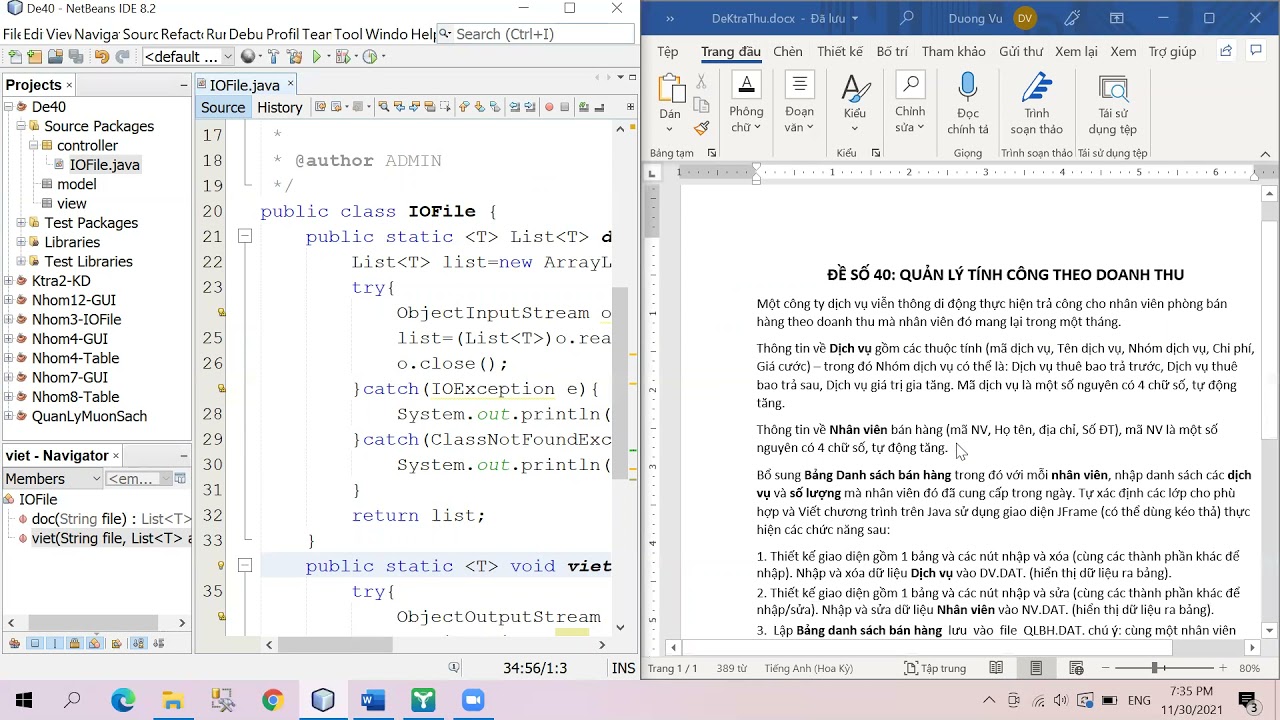
Task: Click Find Selection magnifier in editor toolbar
Action: coord(383,107)
